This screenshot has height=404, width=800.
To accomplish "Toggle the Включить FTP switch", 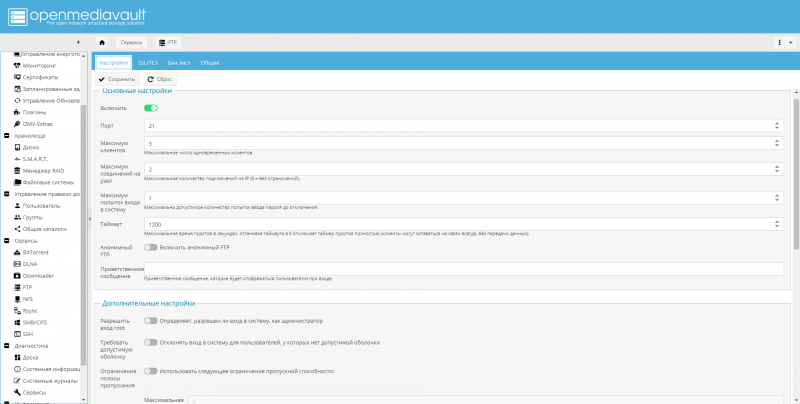I will (x=151, y=108).
